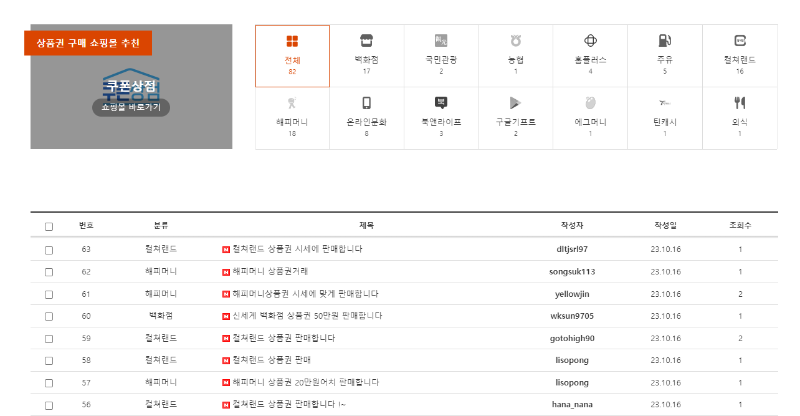Click the red N badge on post 60
The height and width of the screenshot is (416, 800).
coord(226,316)
